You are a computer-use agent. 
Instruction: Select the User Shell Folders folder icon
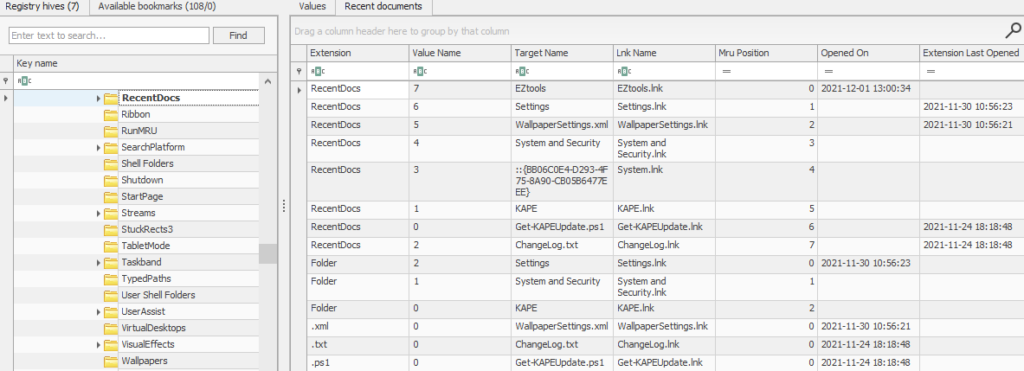coord(110,295)
